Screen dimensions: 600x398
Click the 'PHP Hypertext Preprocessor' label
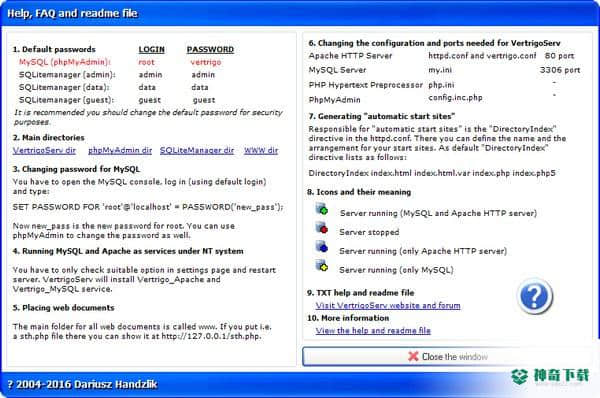[365, 85]
